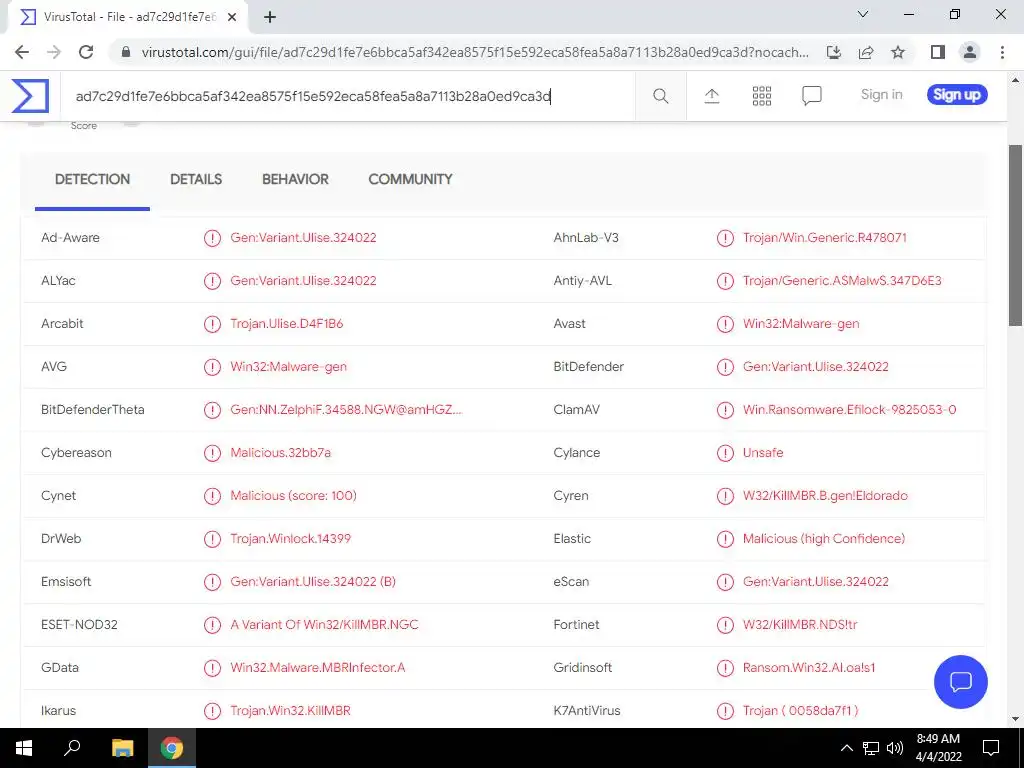Select the Malicious (score: 100) Cynet result
This screenshot has height=768, width=1024.
coord(293,496)
